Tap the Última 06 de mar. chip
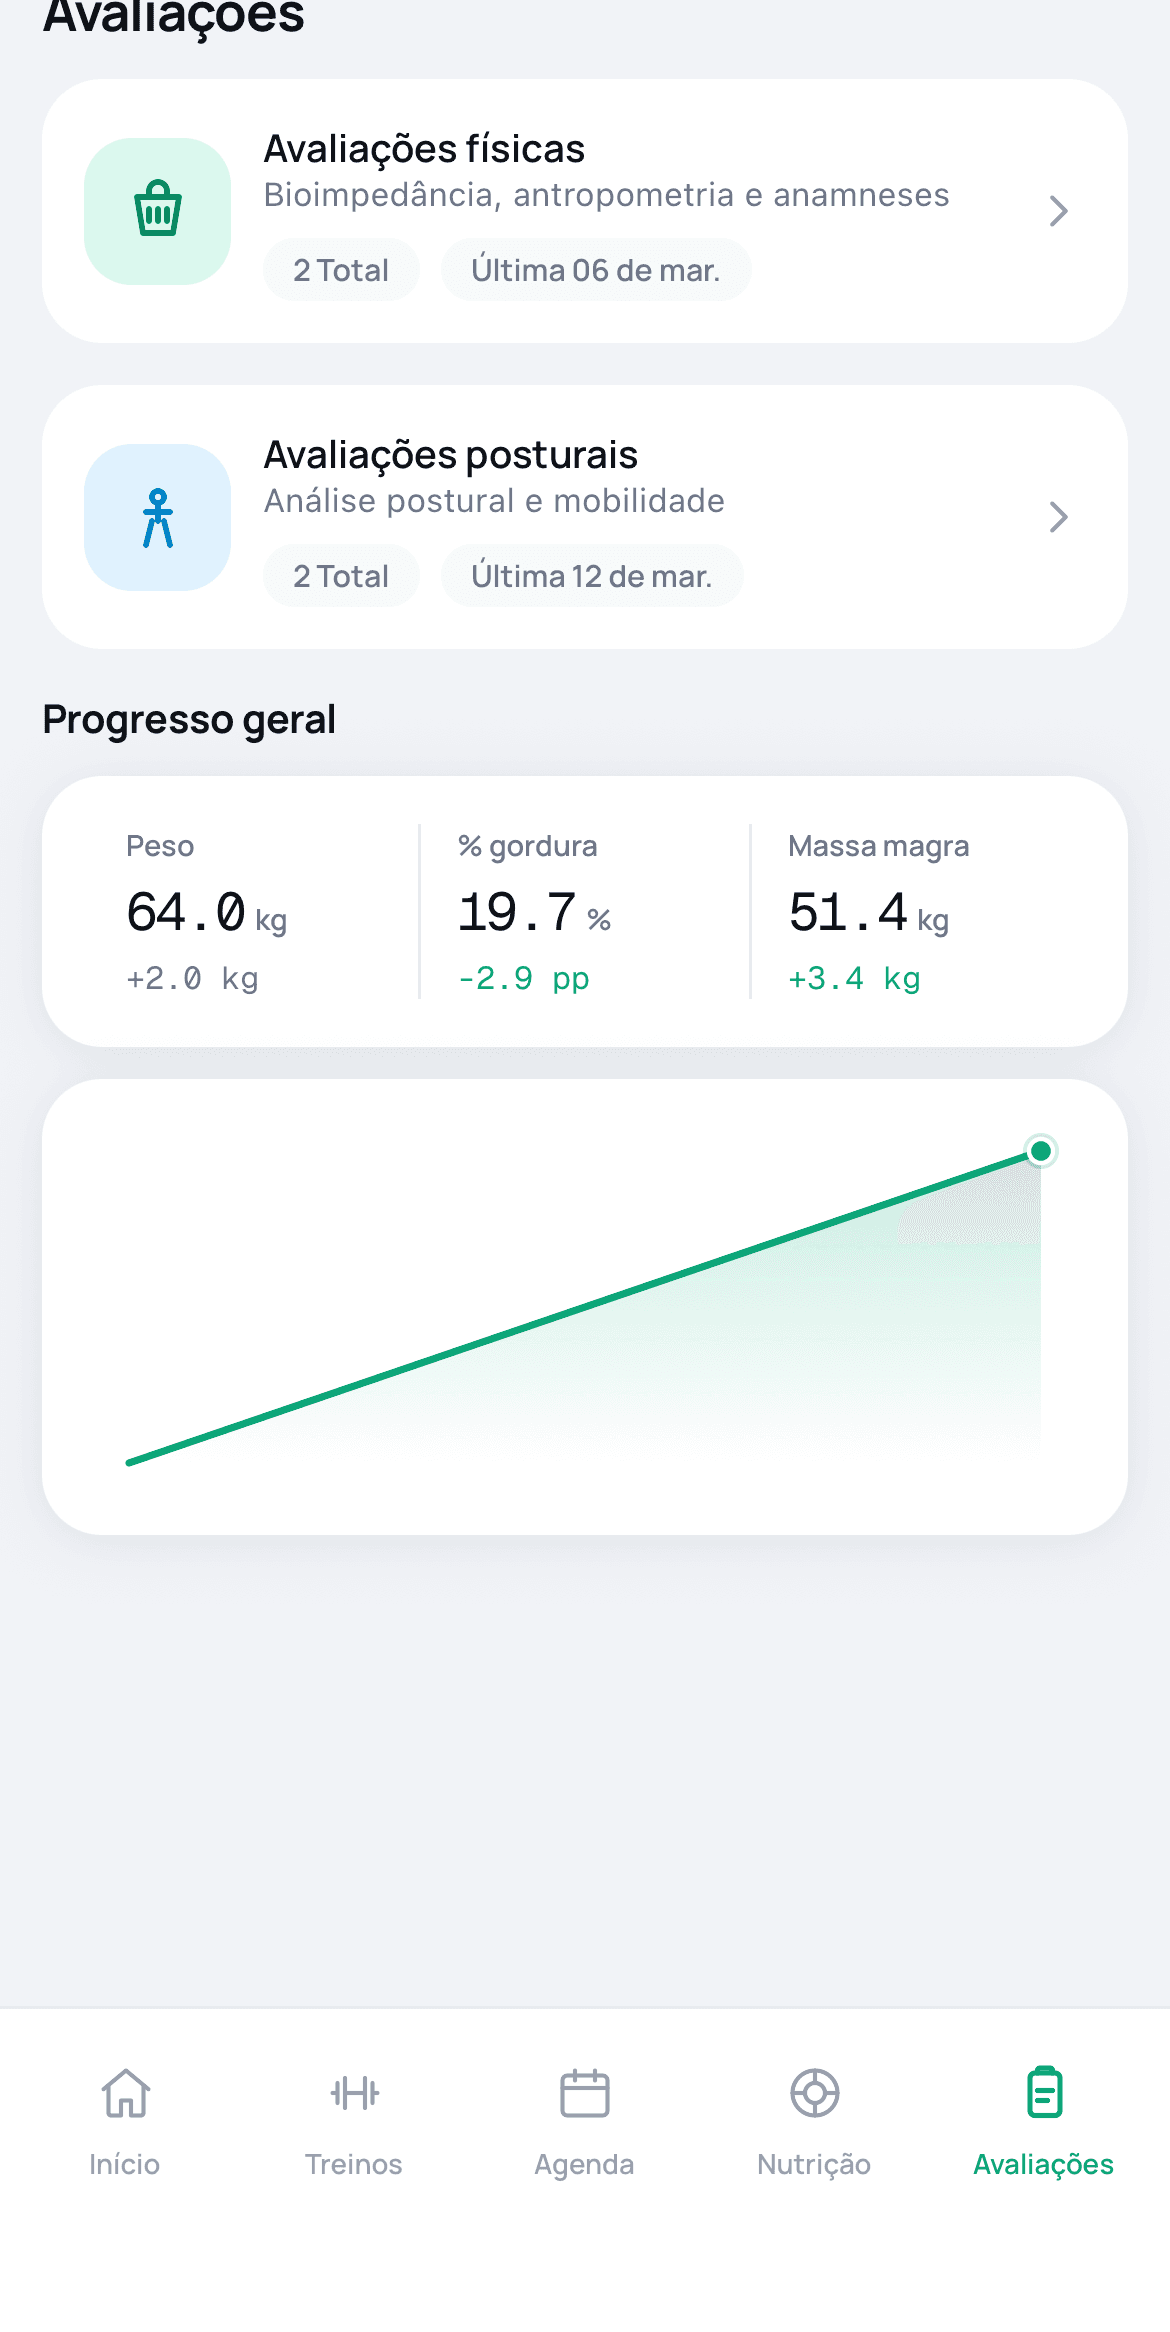 [x=596, y=270]
